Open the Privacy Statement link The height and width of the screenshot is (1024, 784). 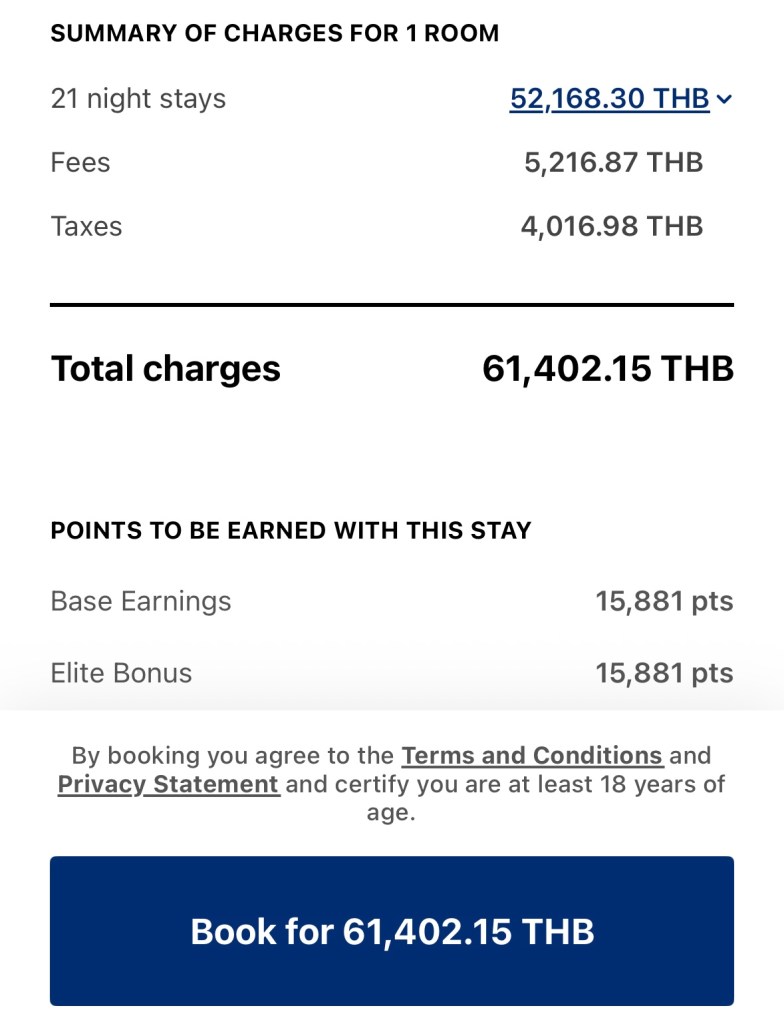tap(168, 784)
